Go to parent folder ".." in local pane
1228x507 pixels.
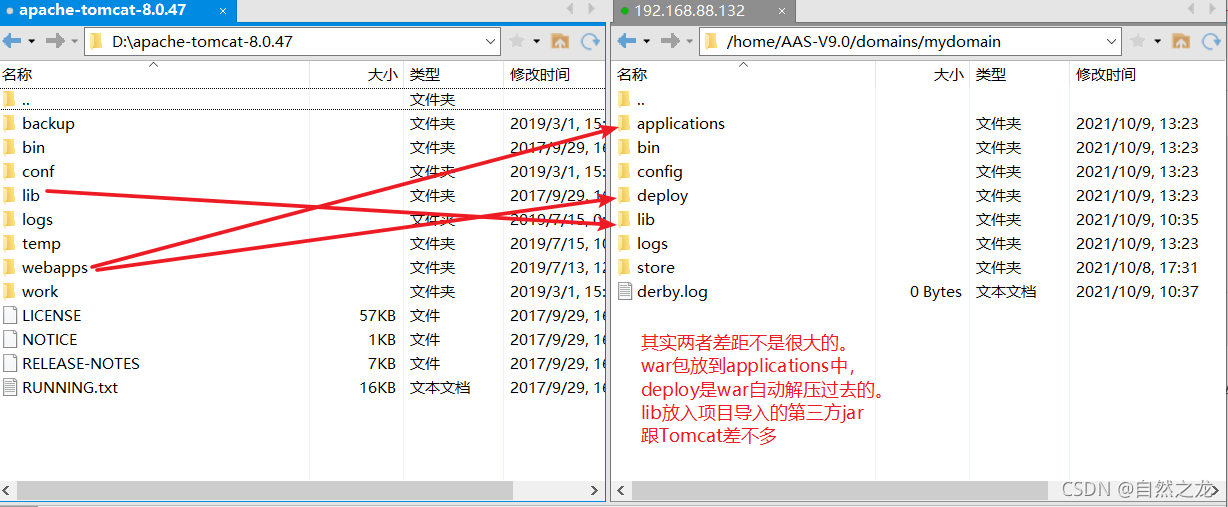pyautogui.click(x=26, y=99)
